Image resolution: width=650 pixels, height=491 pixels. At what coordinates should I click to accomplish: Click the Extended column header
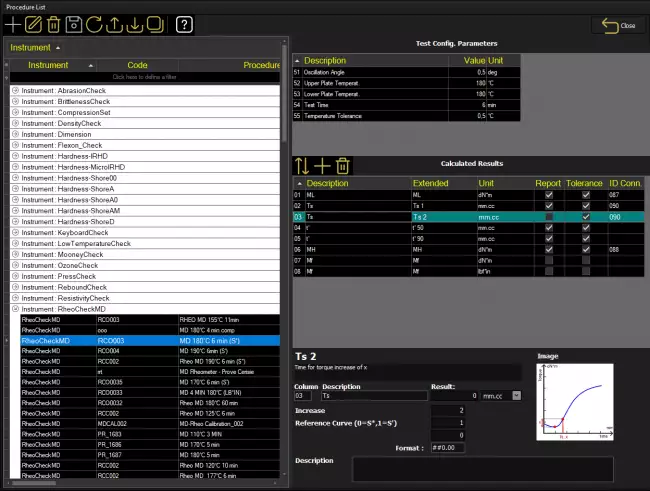(x=430, y=183)
